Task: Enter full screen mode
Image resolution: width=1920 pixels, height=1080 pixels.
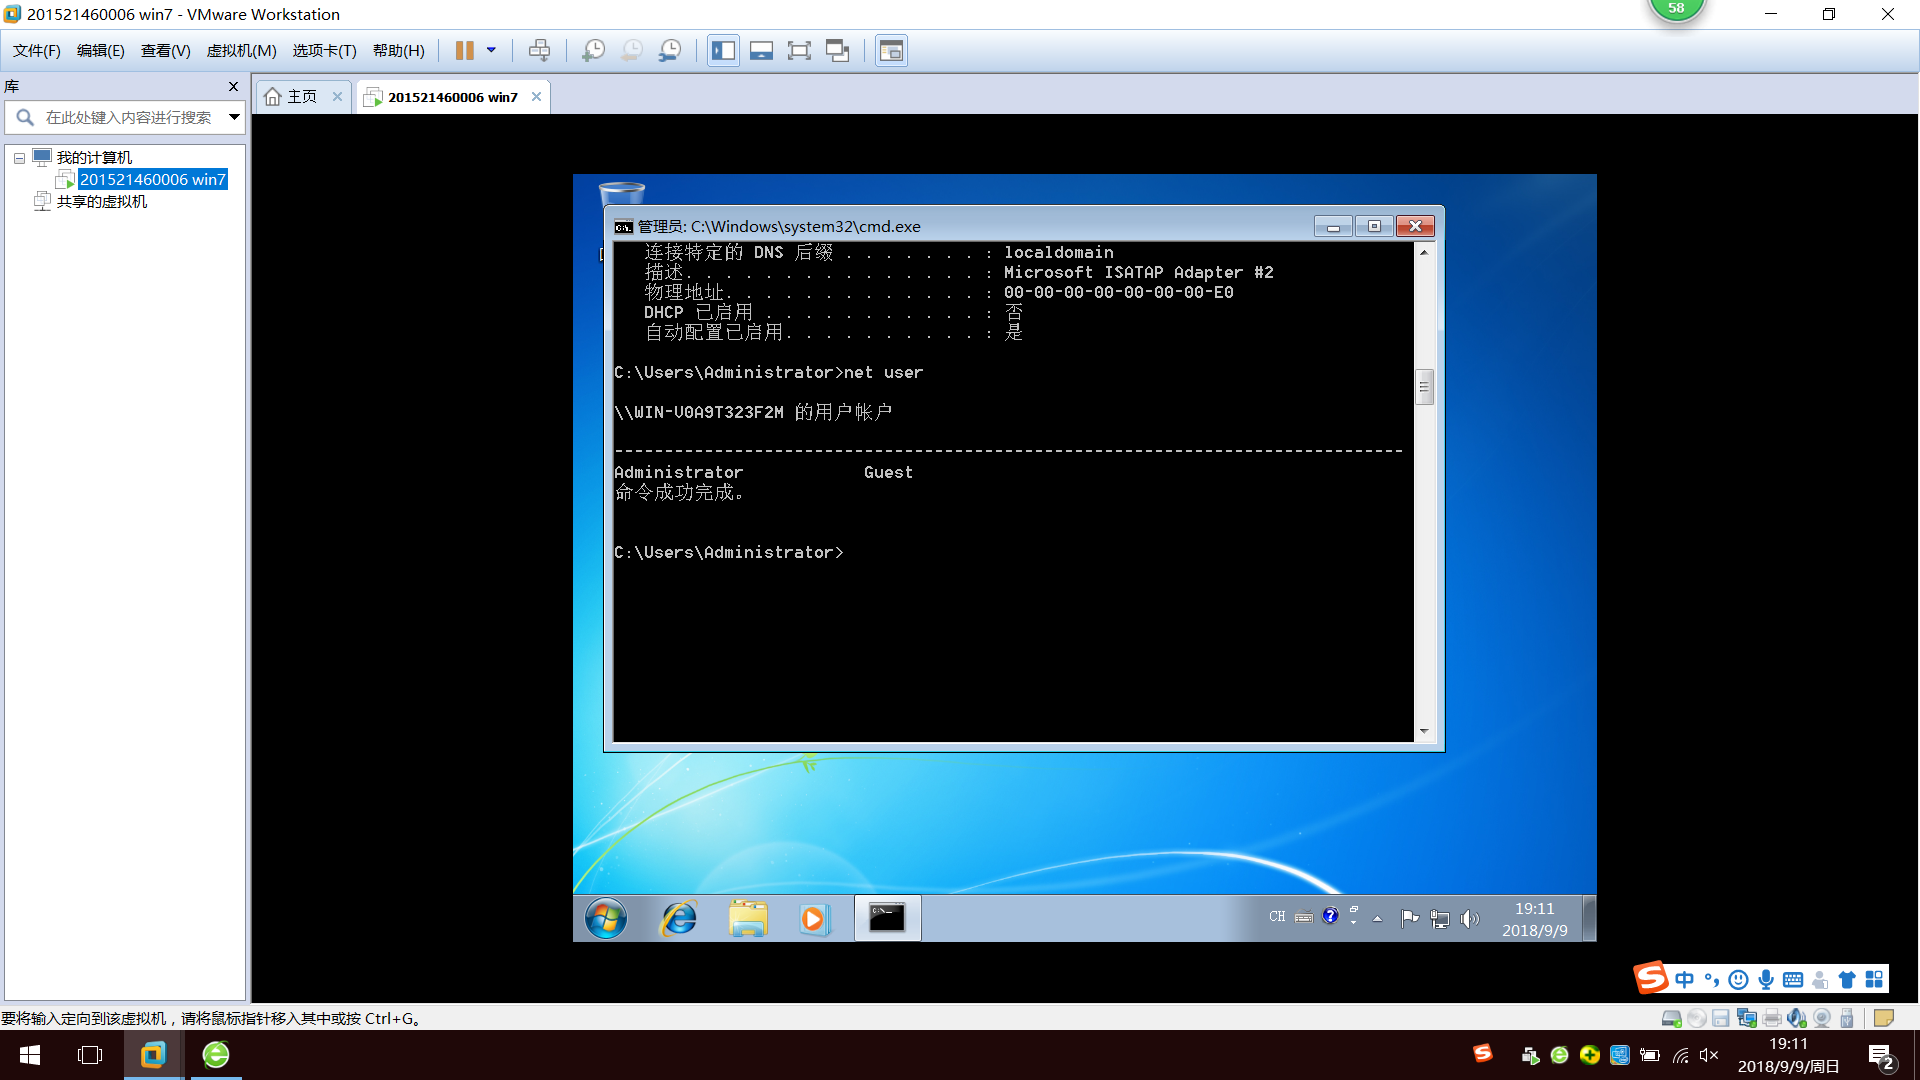Action: [799, 50]
